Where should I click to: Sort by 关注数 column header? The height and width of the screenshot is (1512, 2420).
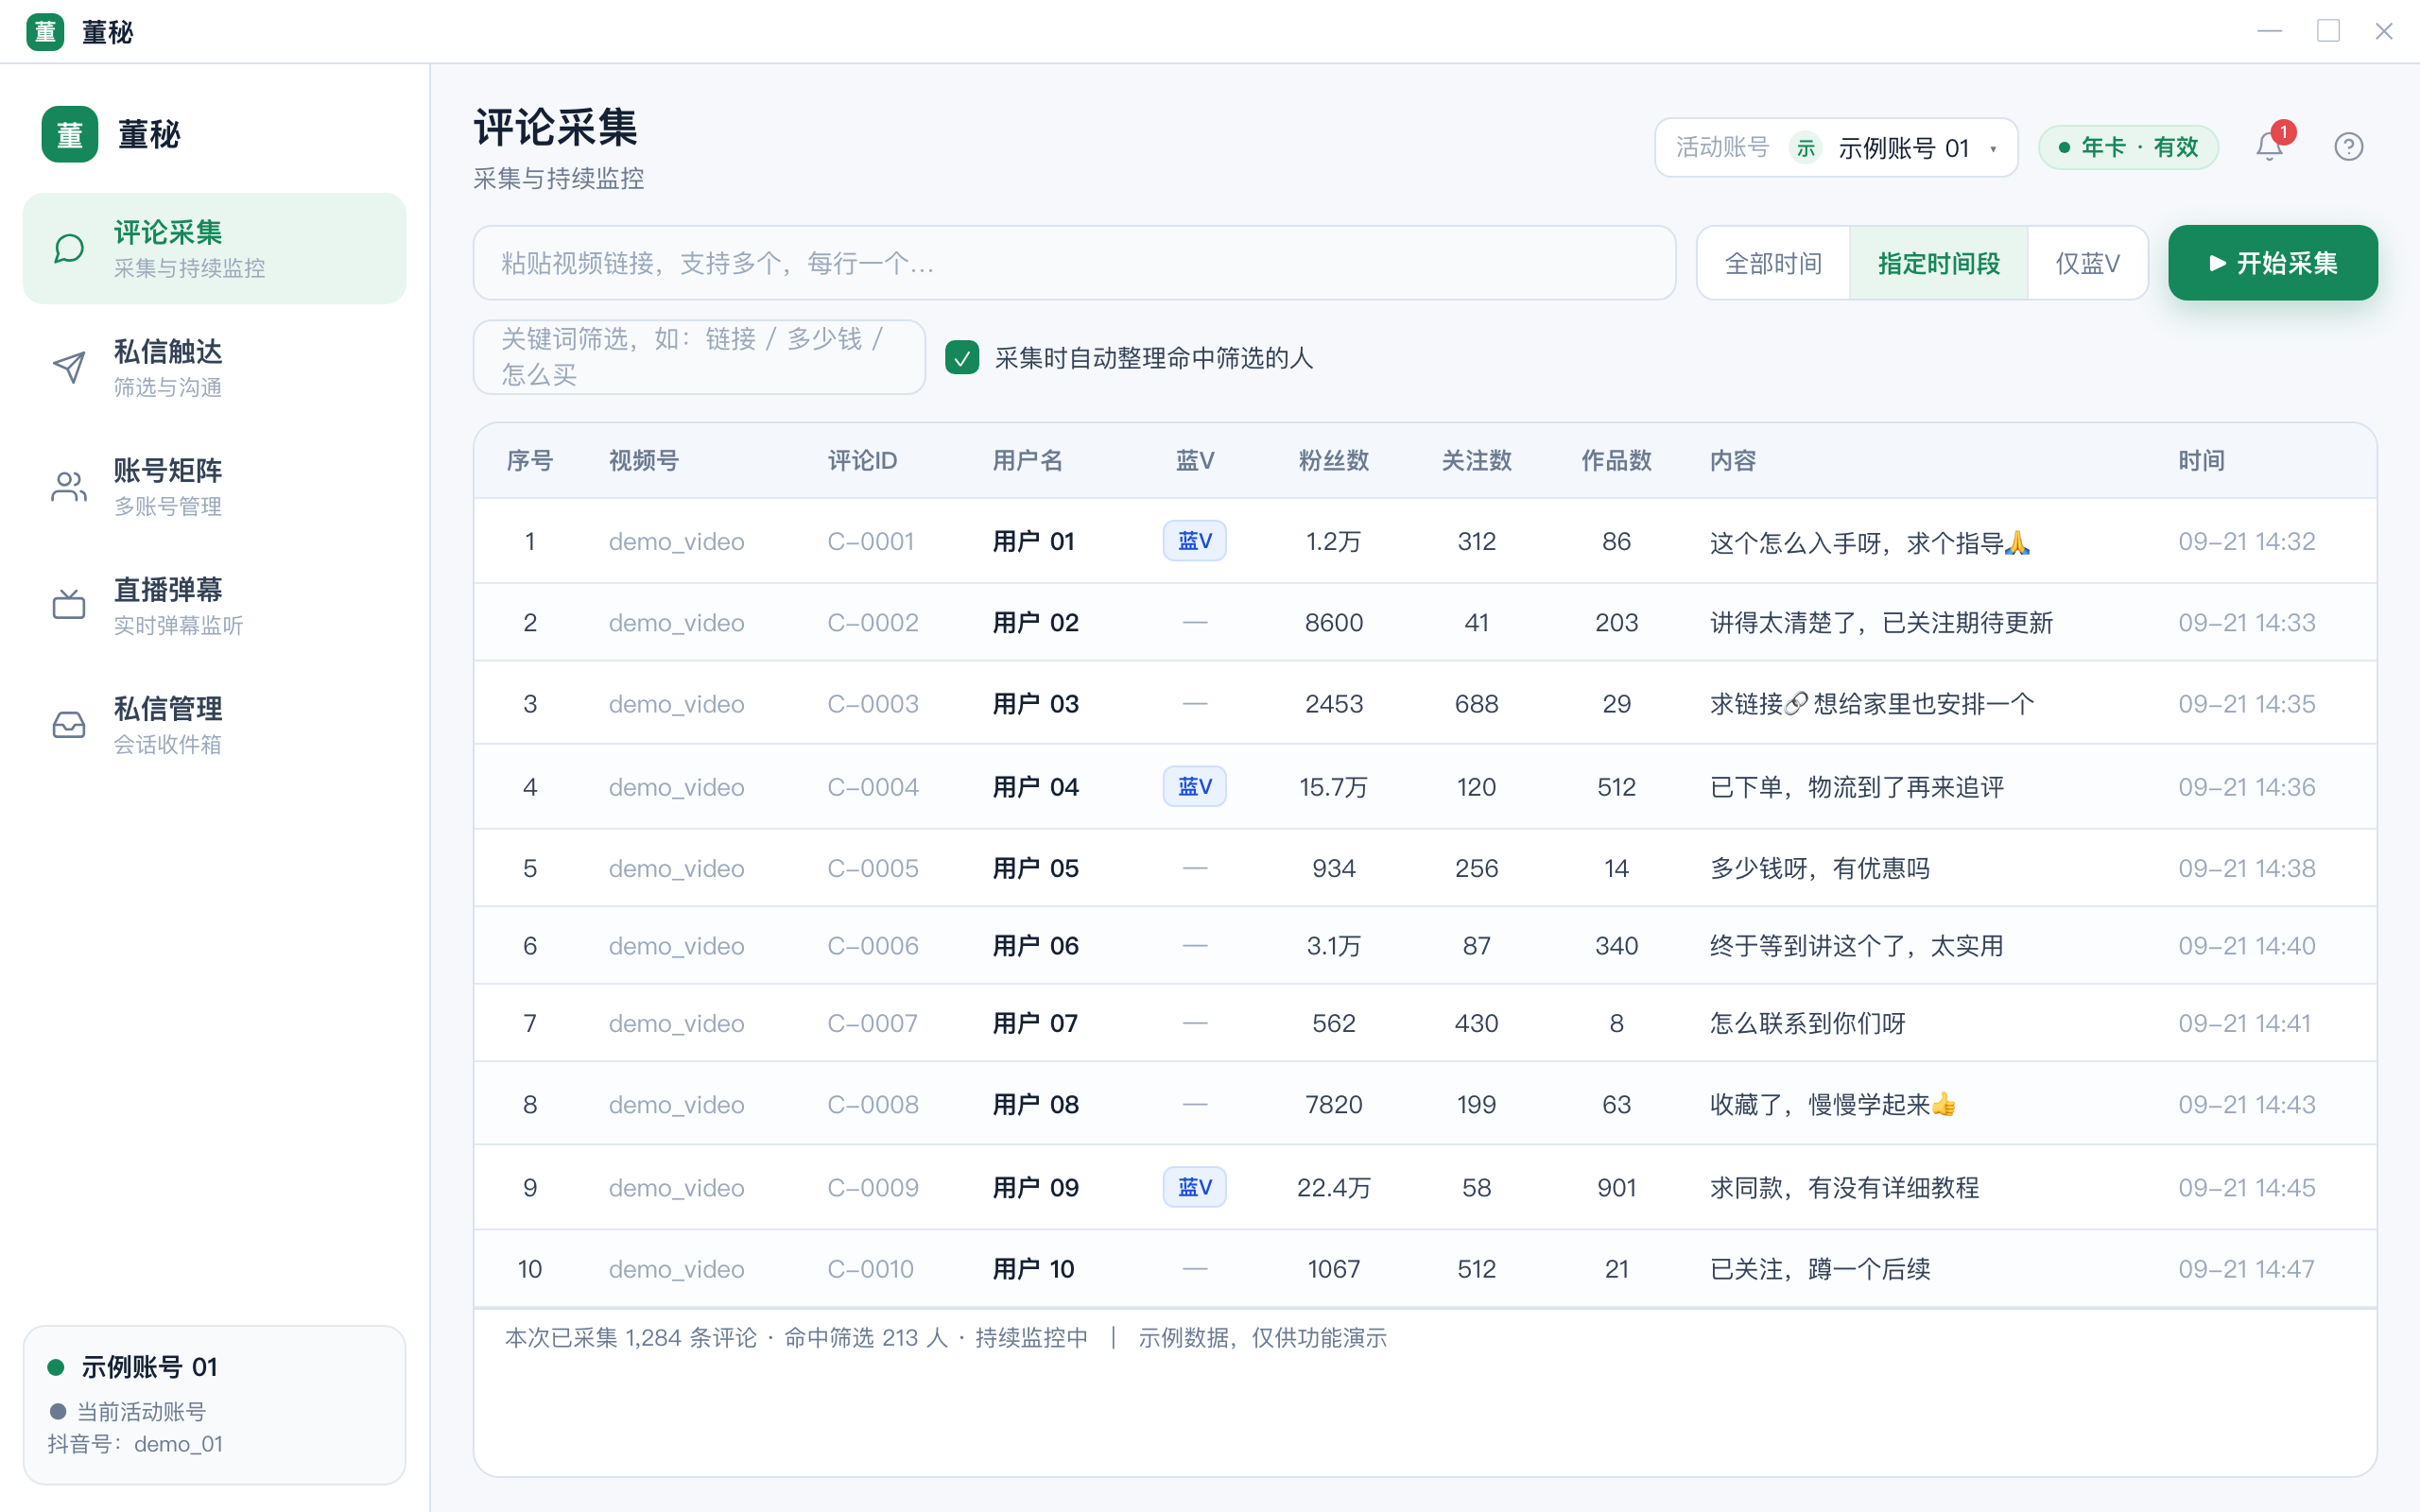(x=1476, y=461)
